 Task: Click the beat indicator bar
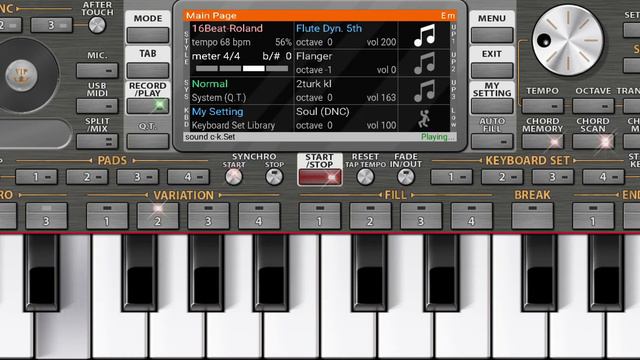(x=242, y=69)
